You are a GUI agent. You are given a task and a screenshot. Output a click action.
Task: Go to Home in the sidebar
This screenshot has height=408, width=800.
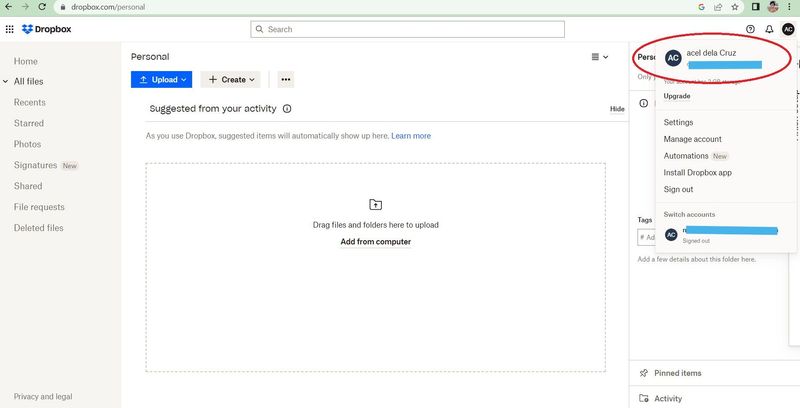click(x=26, y=61)
